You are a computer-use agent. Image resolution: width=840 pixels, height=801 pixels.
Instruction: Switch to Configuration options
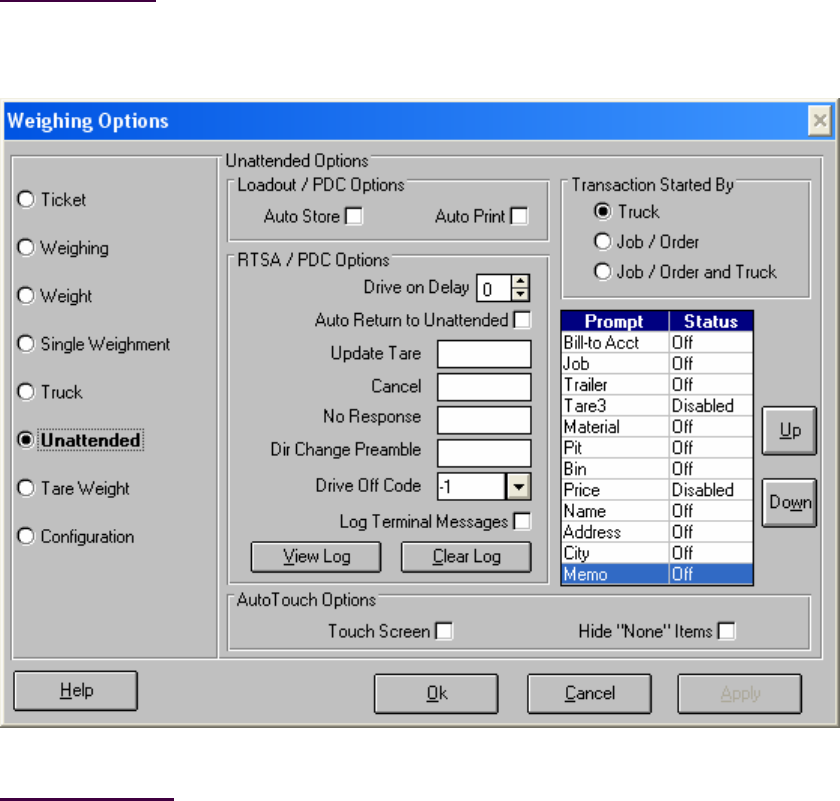(27, 537)
